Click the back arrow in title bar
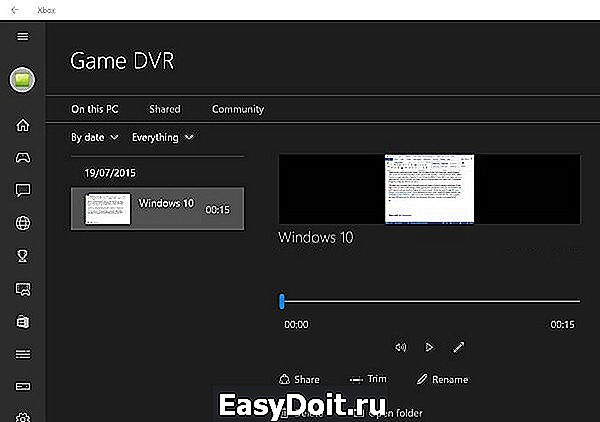The height and width of the screenshot is (422, 600). 15,10
